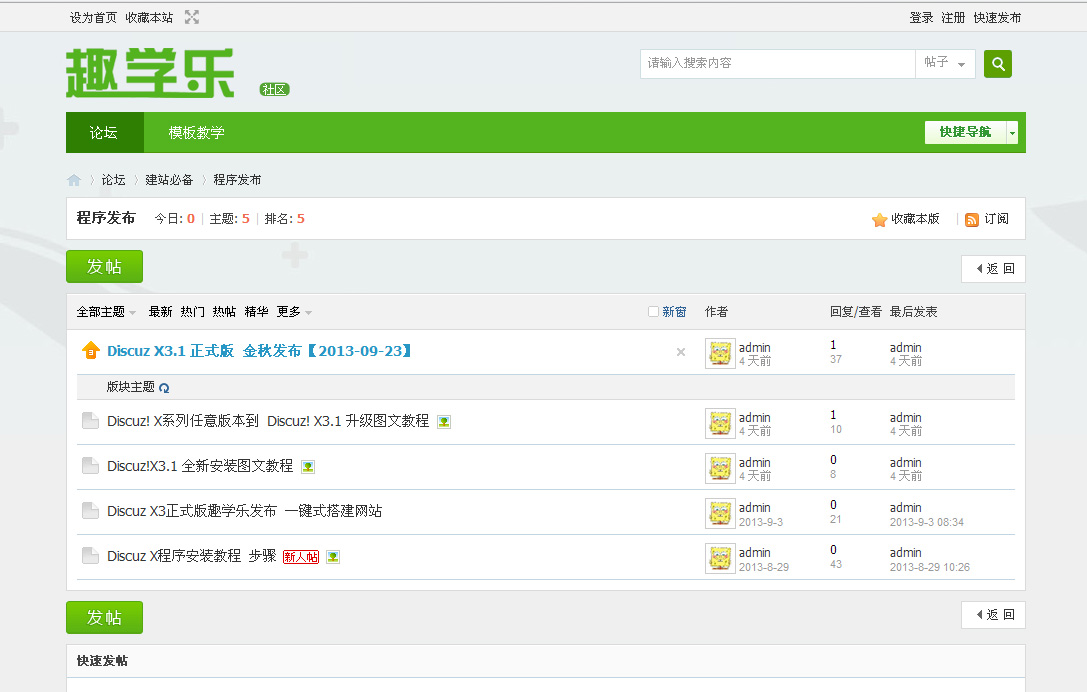Open thread Discuz!X3.1 全新安装图文教程
1087x692 pixels.
(200, 466)
